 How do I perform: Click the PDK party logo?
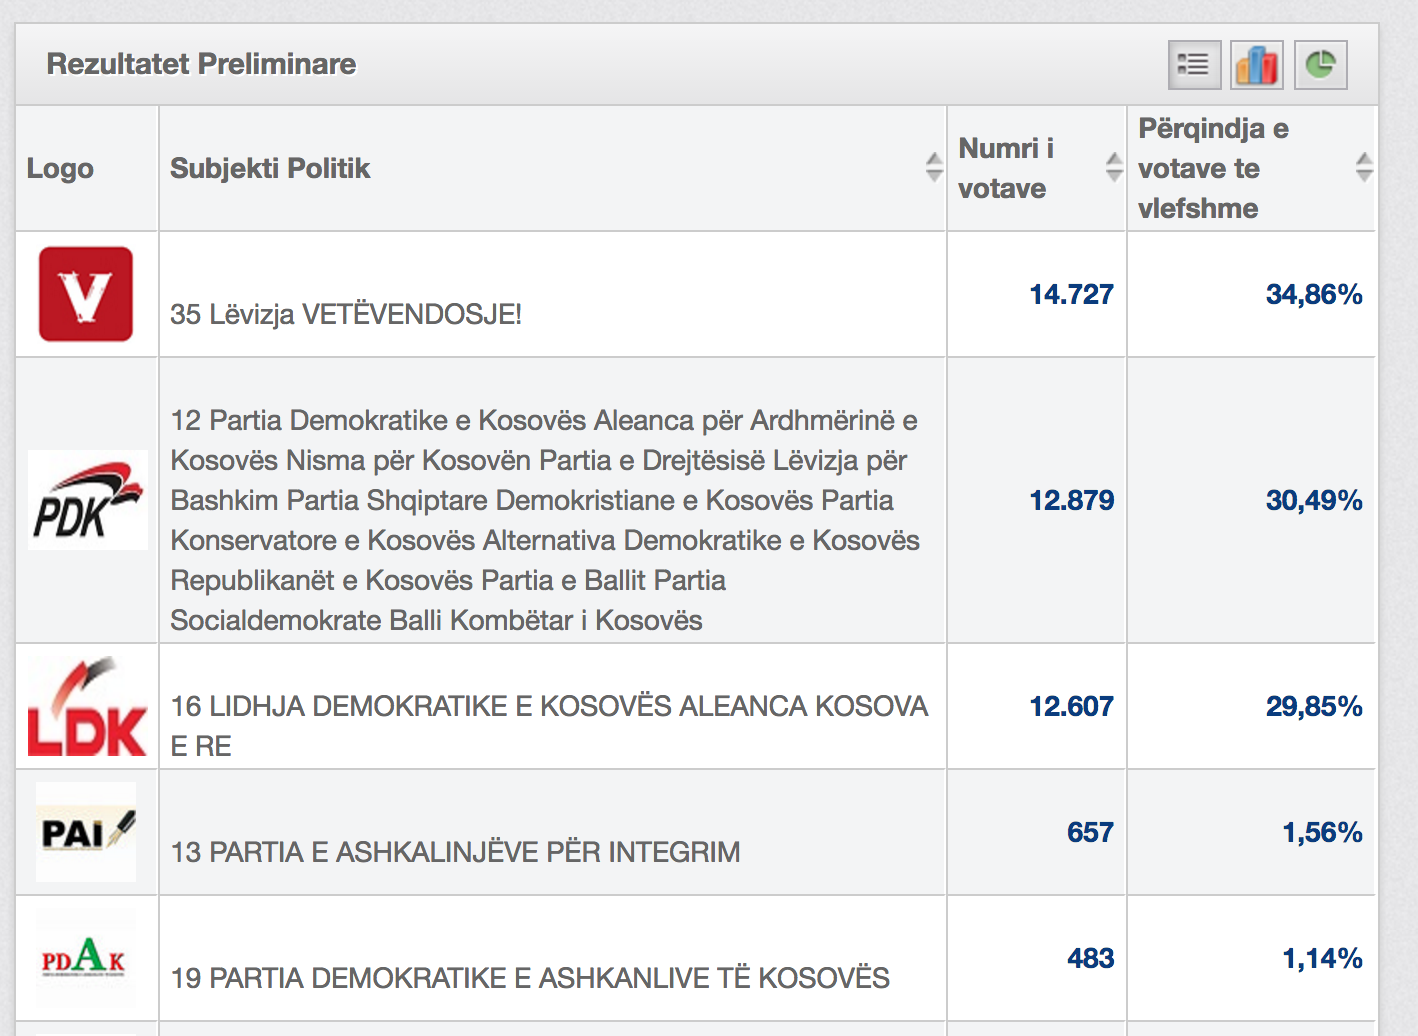coord(88,500)
